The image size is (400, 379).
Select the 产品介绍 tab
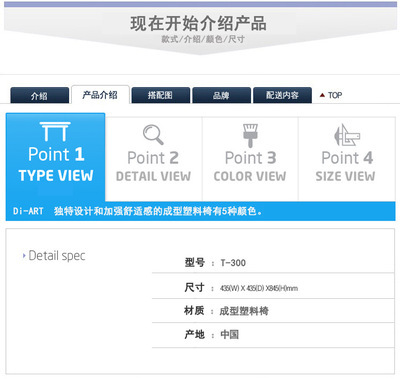pyautogui.click(x=100, y=95)
